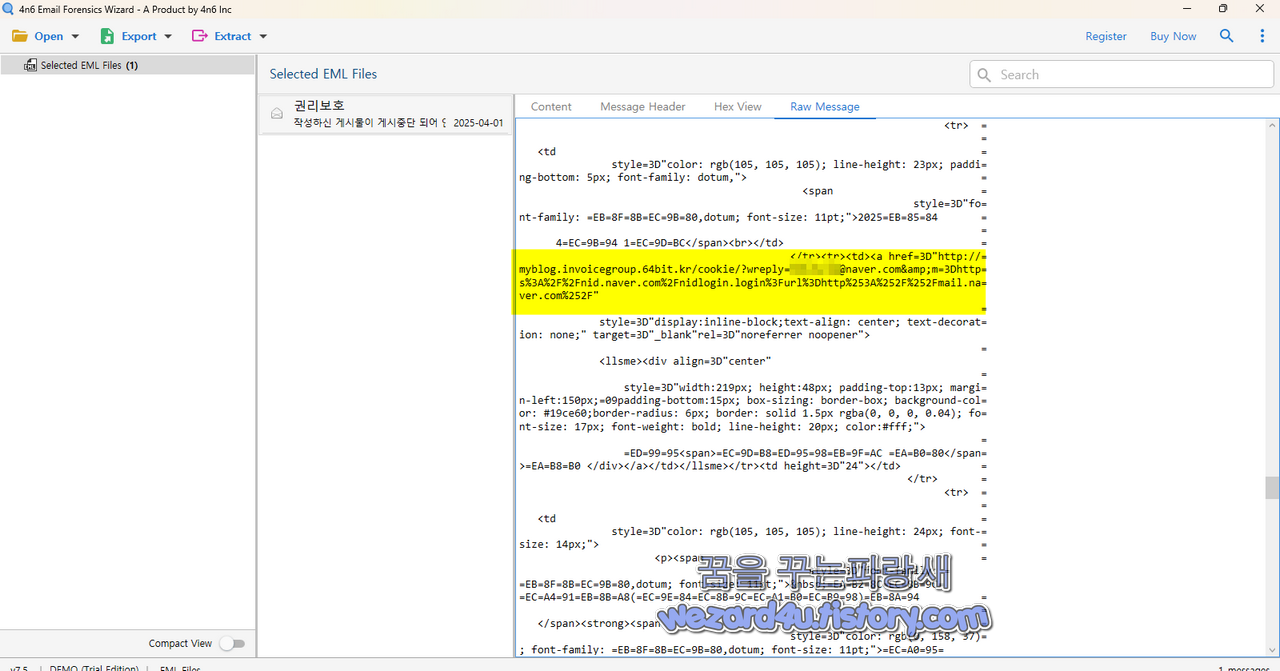Click the Export file icon
The image size is (1280, 671).
(x=107, y=36)
